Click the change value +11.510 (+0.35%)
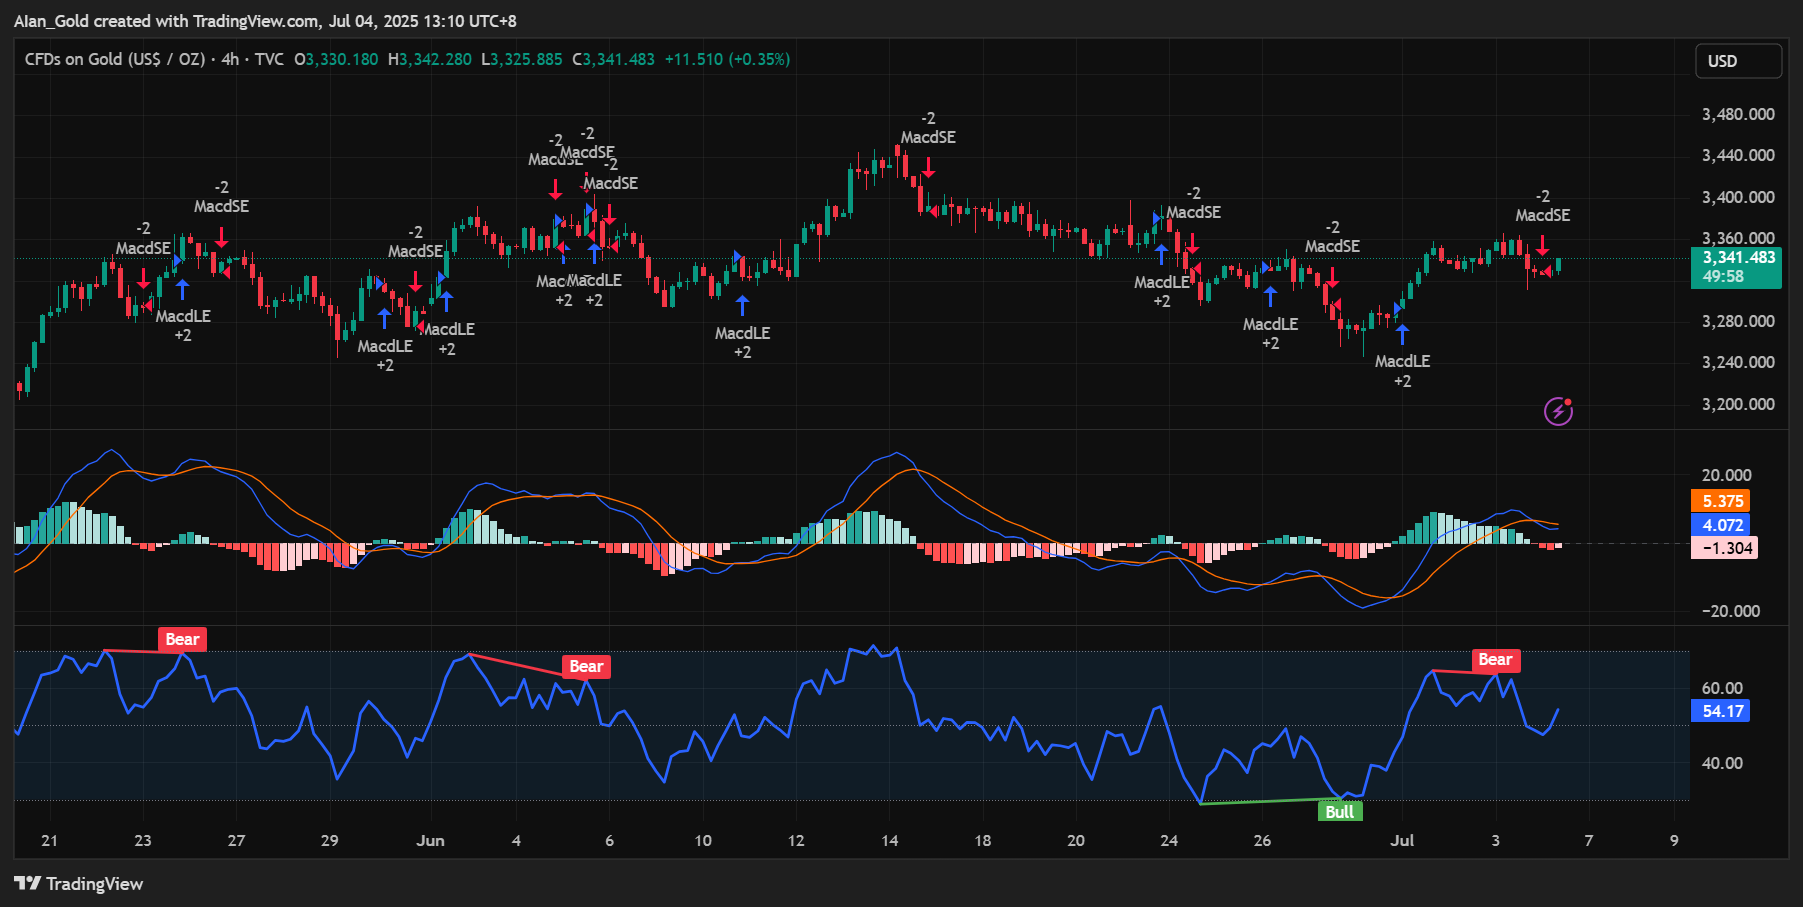The height and width of the screenshot is (907, 1803). [727, 59]
